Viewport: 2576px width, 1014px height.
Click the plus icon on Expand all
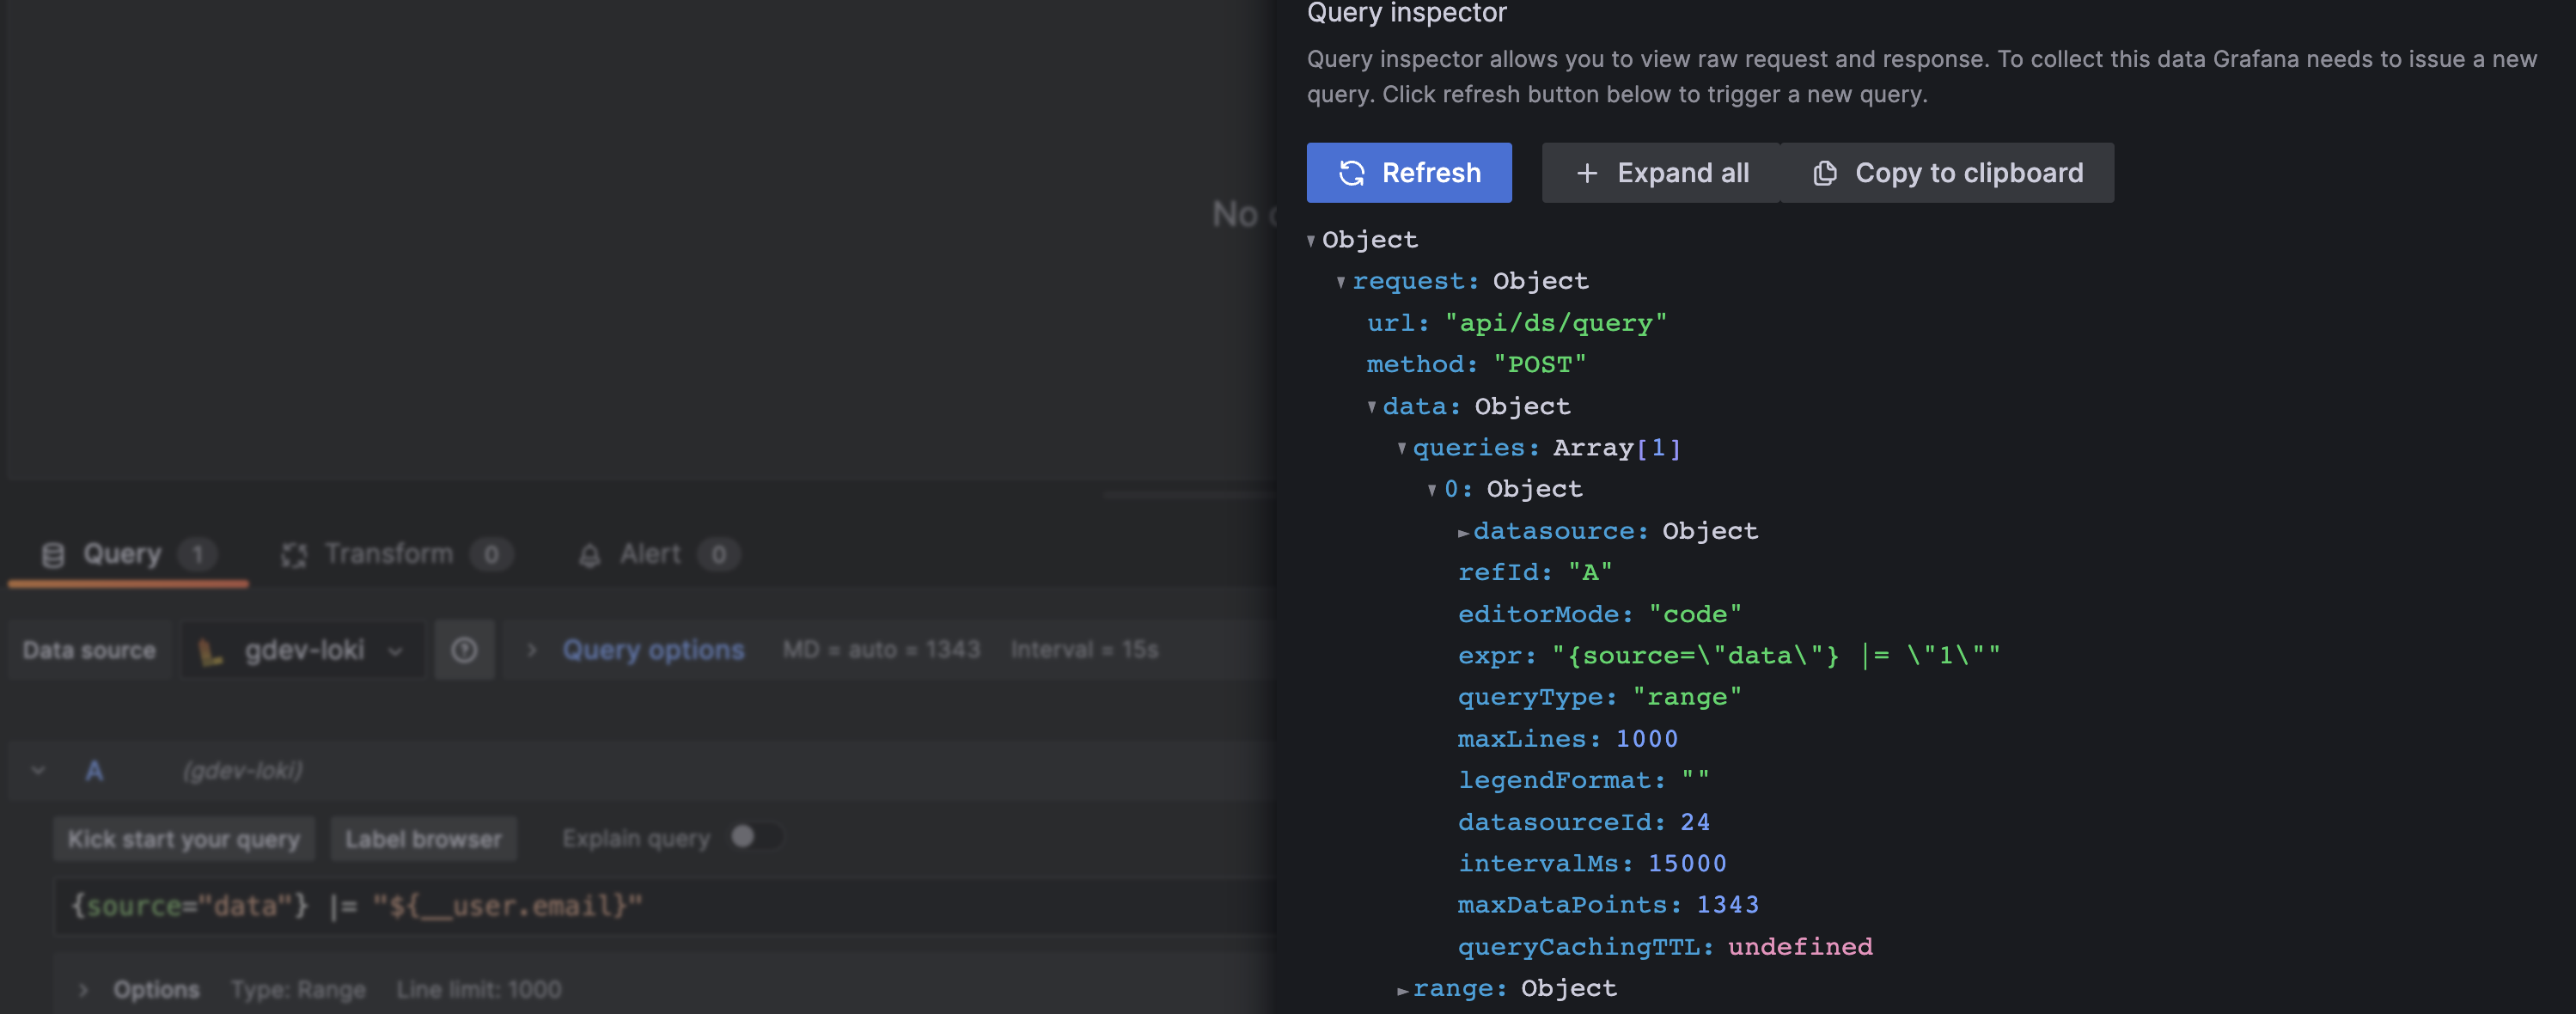[1586, 172]
